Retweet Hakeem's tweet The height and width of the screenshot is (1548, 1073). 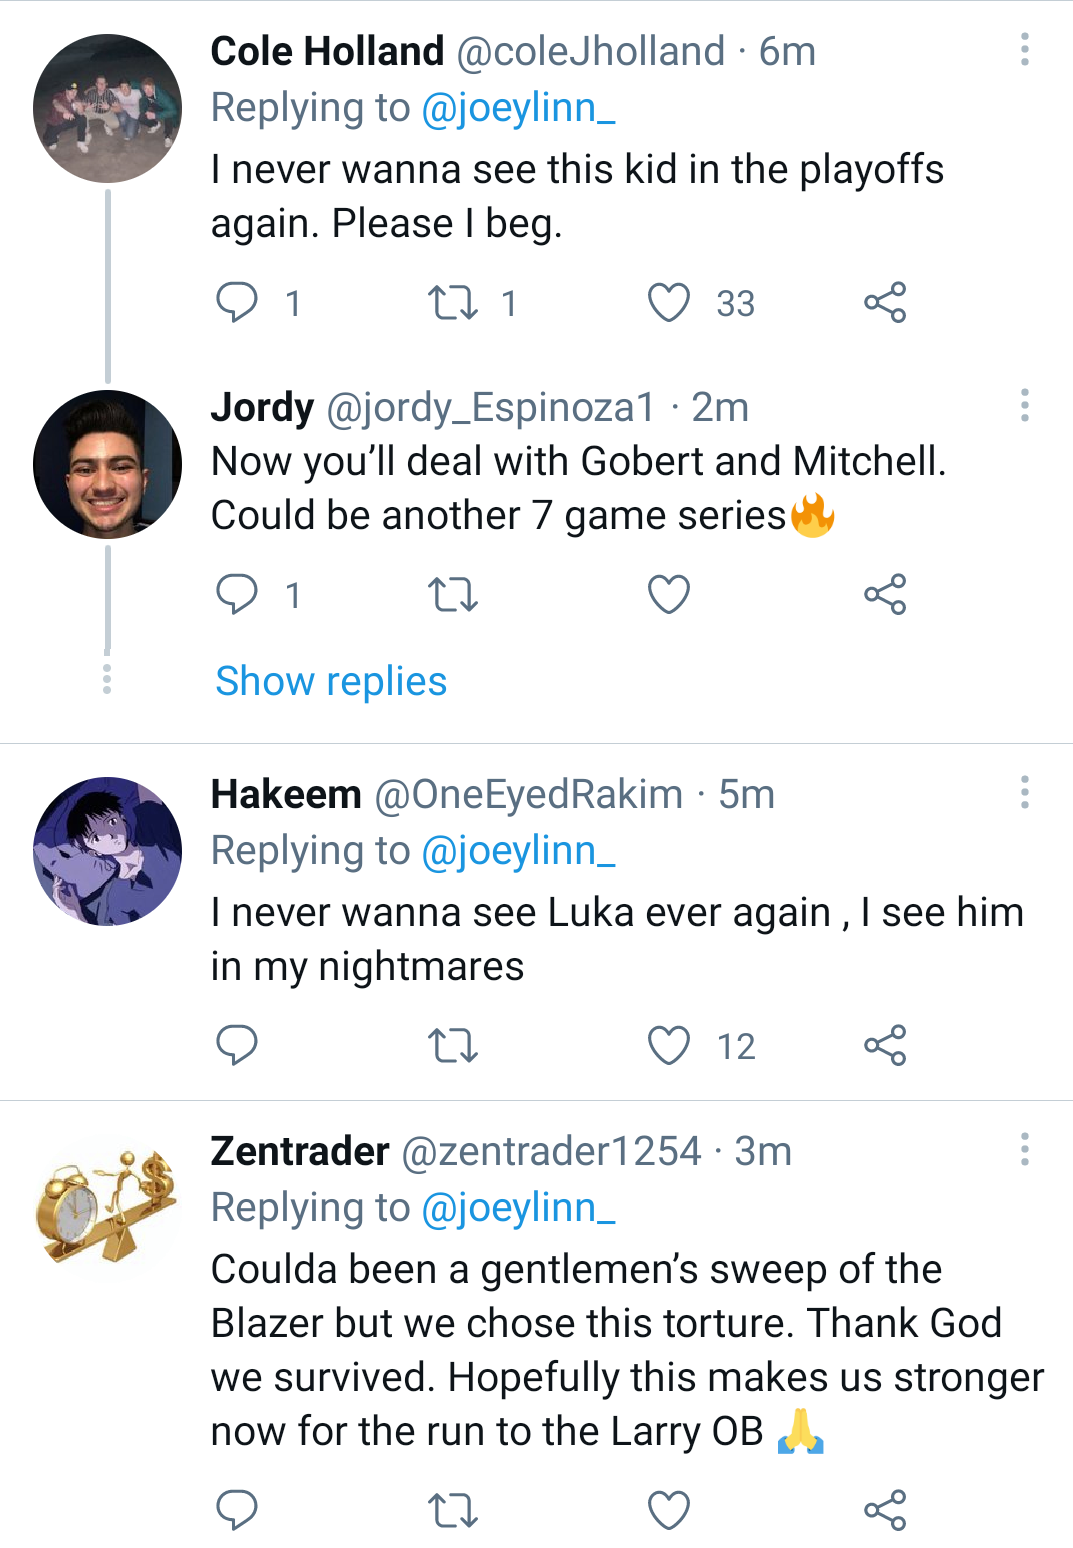pyautogui.click(x=453, y=1046)
